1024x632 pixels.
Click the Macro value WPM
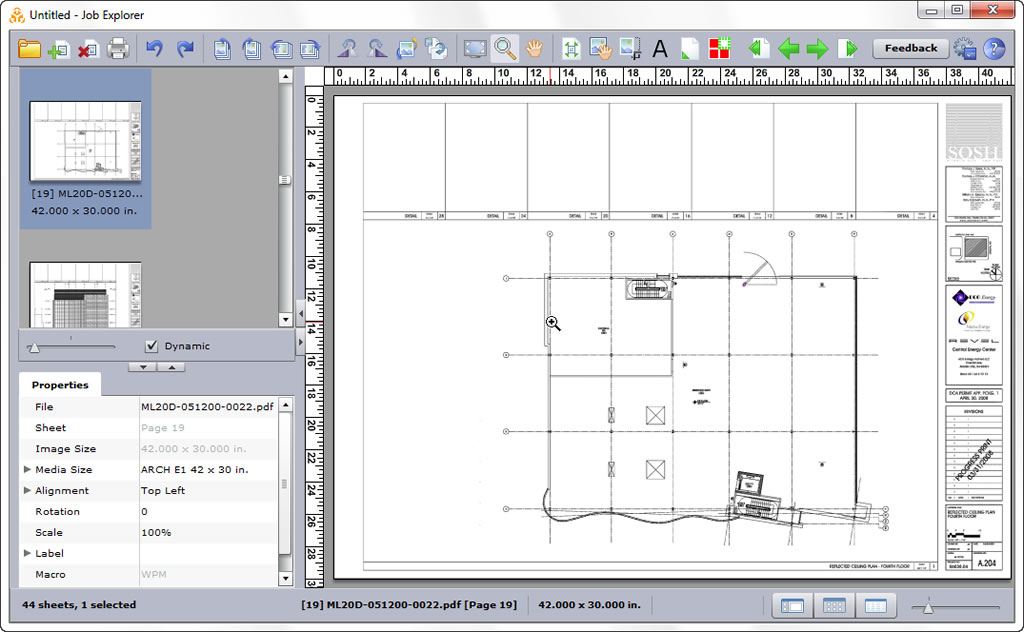point(154,574)
